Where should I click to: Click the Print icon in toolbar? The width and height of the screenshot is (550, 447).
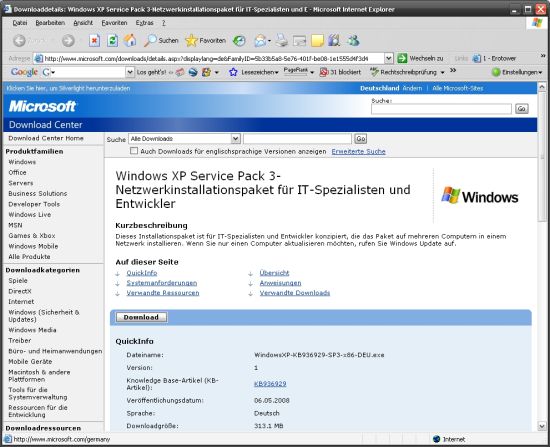click(281, 41)
